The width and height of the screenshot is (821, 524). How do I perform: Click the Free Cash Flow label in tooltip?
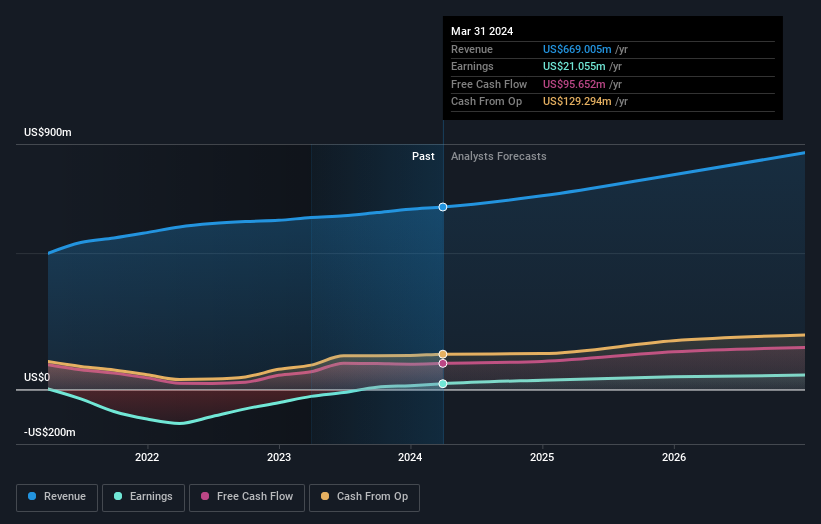[x=489, y=84]
